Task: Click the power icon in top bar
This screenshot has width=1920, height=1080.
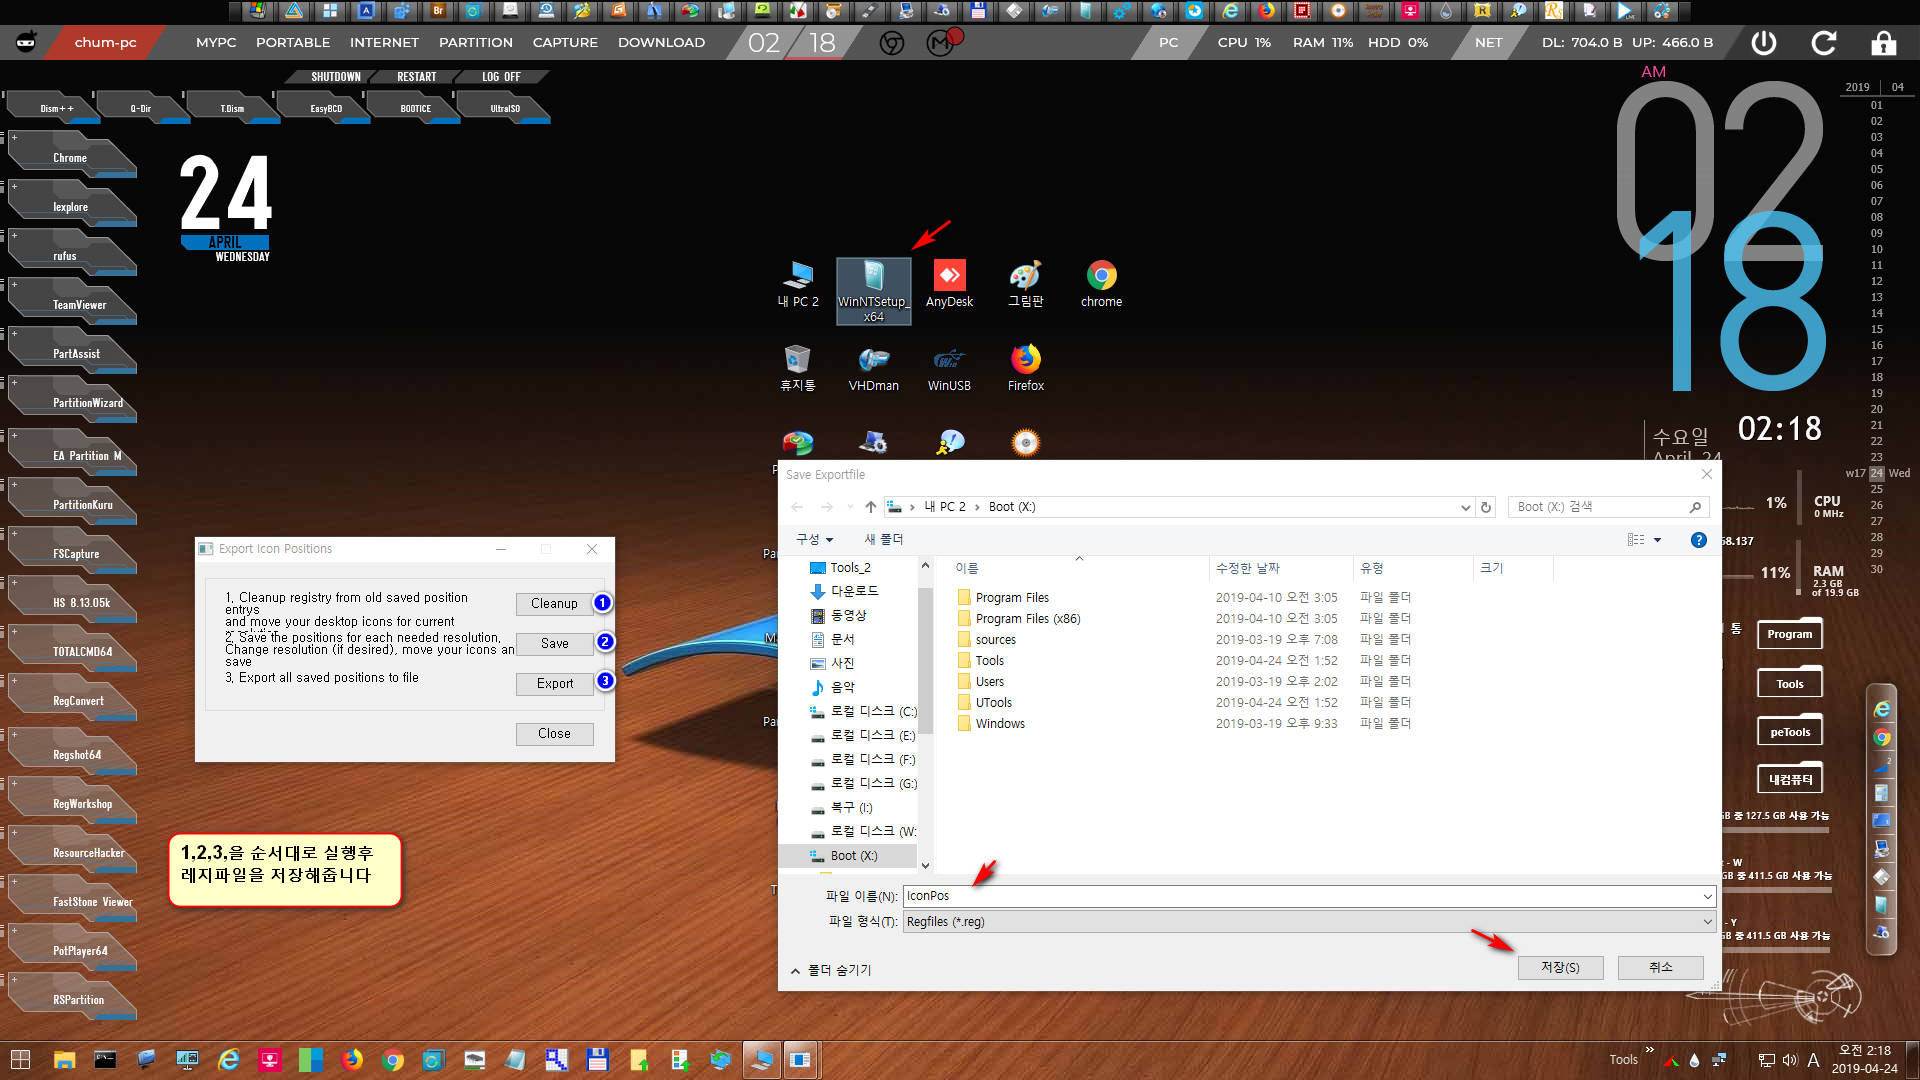Action: pyautogui.click(x=1764, y=43)
